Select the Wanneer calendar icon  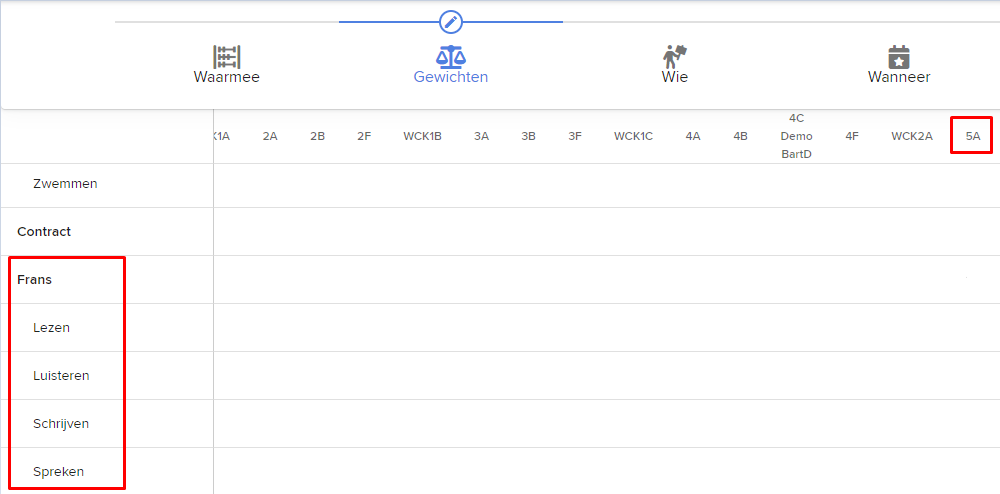click(x=899, y=57)
